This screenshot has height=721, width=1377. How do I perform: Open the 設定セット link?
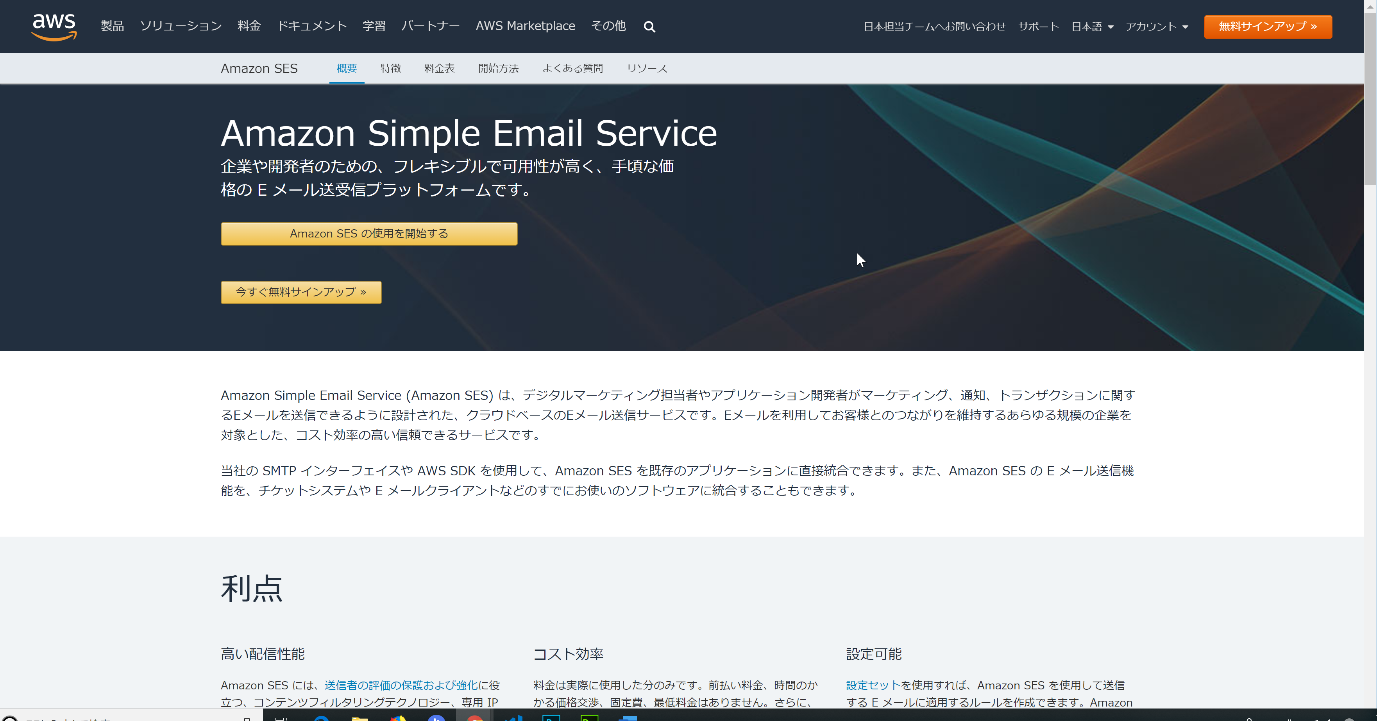point(873,685)
